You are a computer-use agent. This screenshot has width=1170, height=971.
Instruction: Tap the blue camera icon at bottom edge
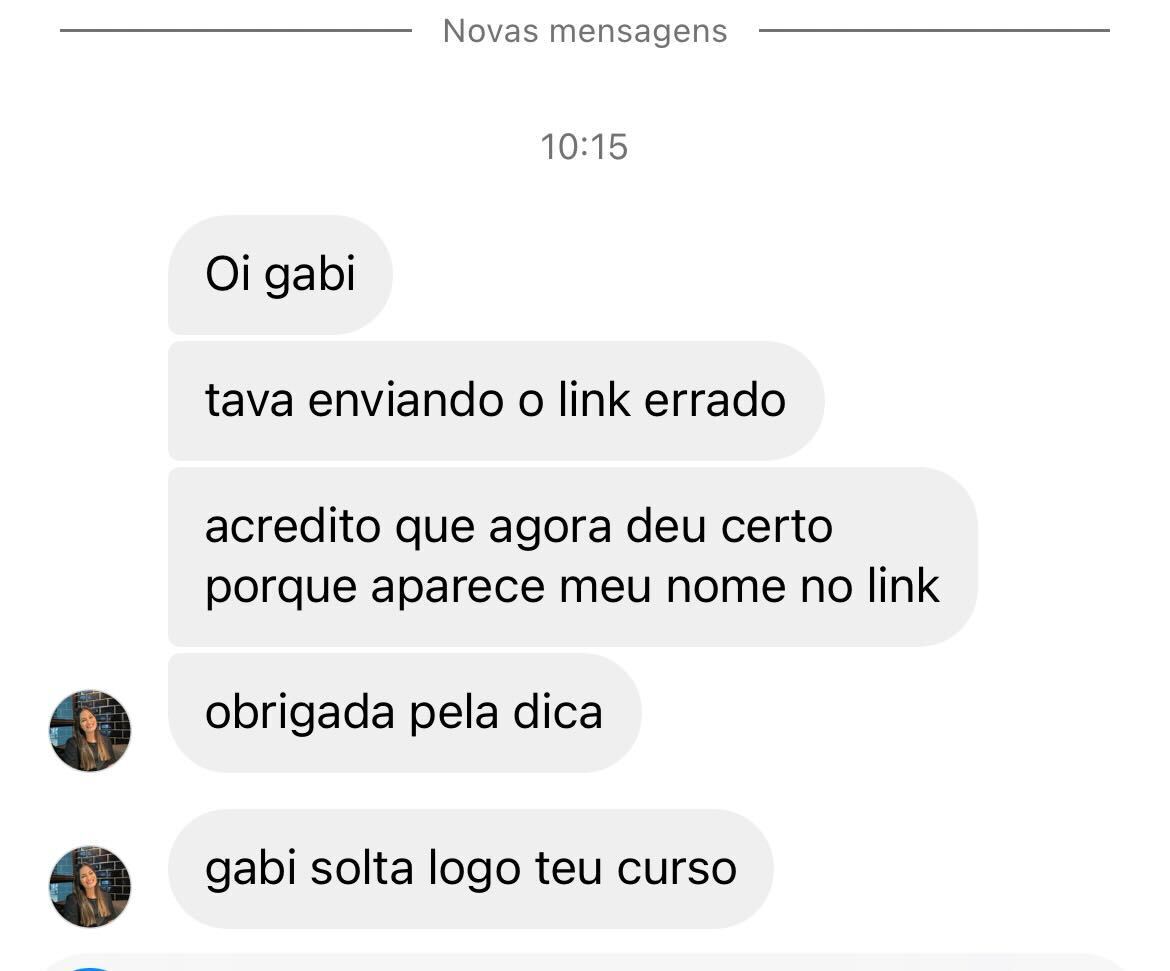pyautogui.click(x=90, y=967)
